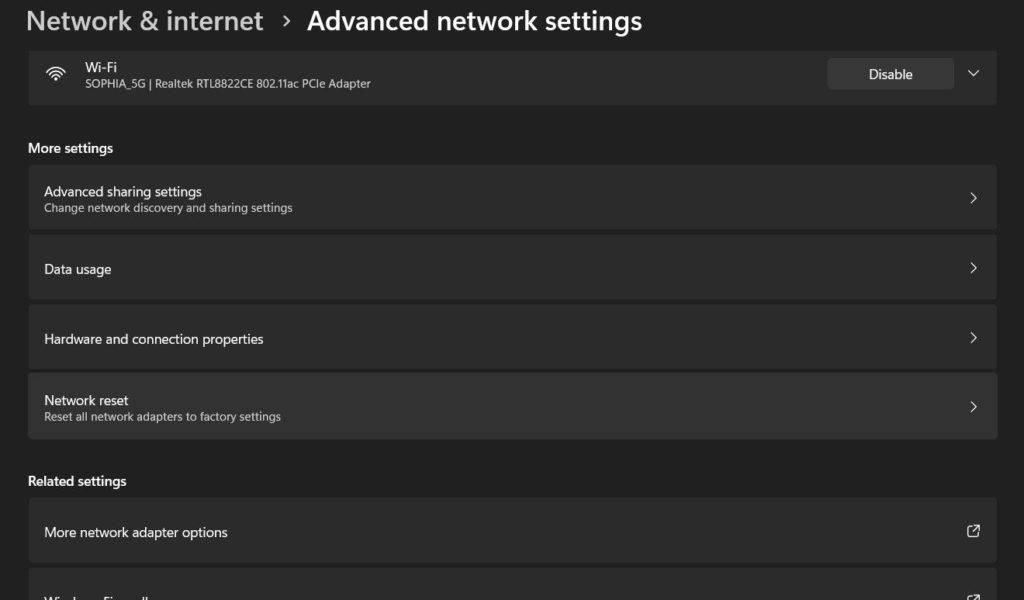Open Hardware and connection properties
The width and height of the screenshot is (1024, 600).
point(513,338)
